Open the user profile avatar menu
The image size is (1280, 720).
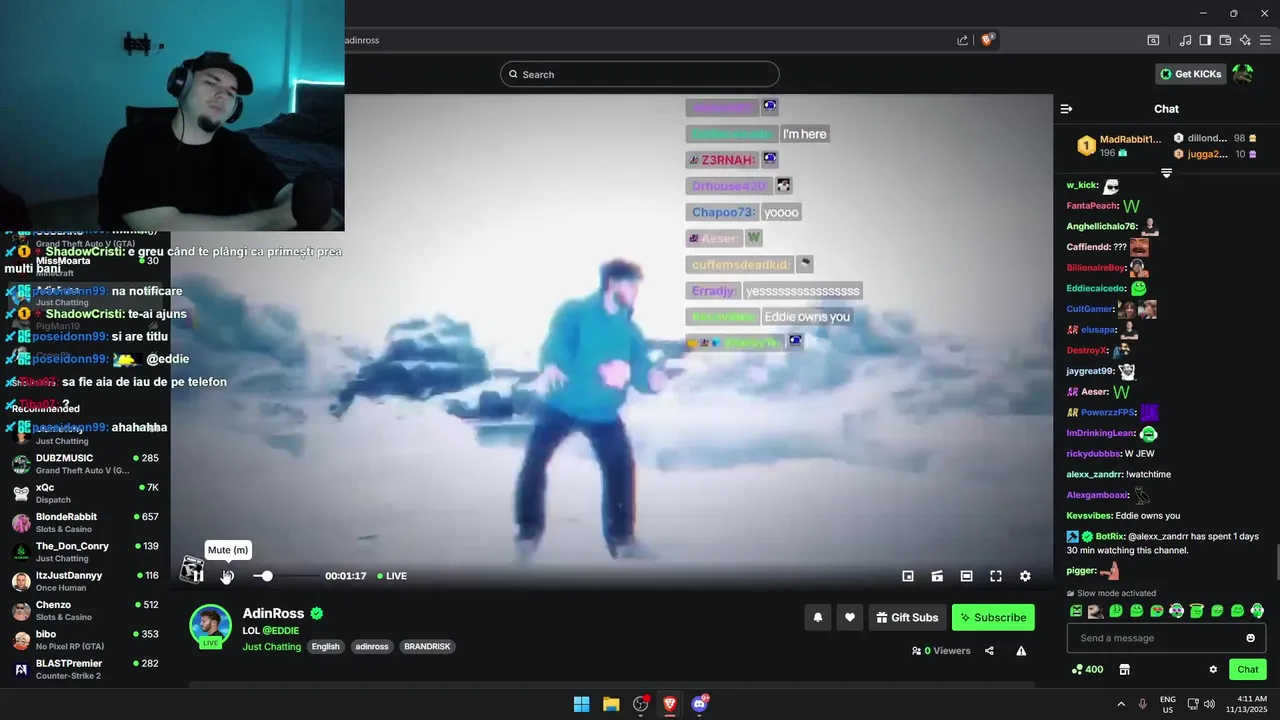pyautogui.click(x=1242, y=74)
